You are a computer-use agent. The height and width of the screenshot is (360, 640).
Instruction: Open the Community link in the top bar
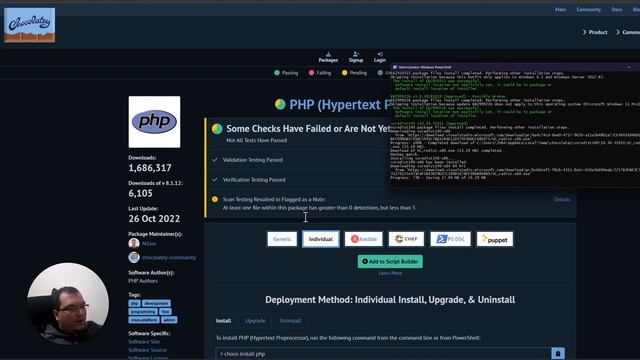coord(589,9)
